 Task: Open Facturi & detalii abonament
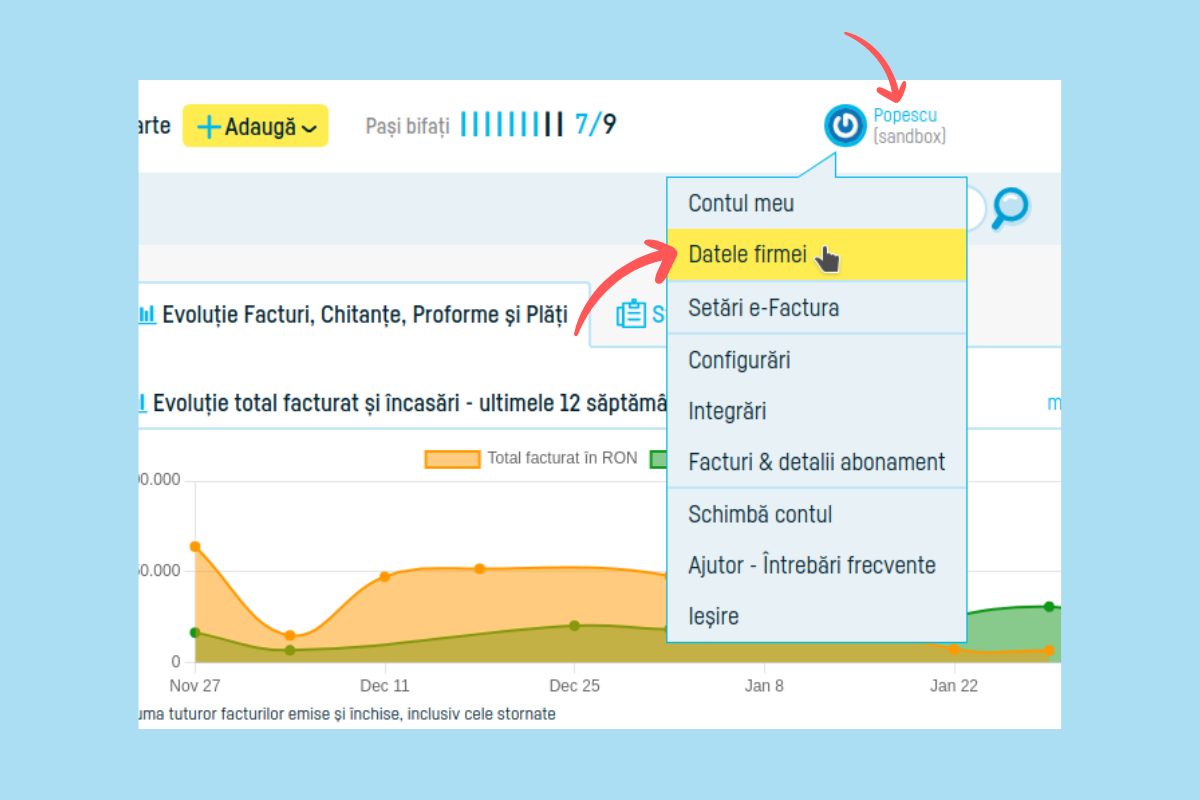pyautogui.click(x=816, y=462)
